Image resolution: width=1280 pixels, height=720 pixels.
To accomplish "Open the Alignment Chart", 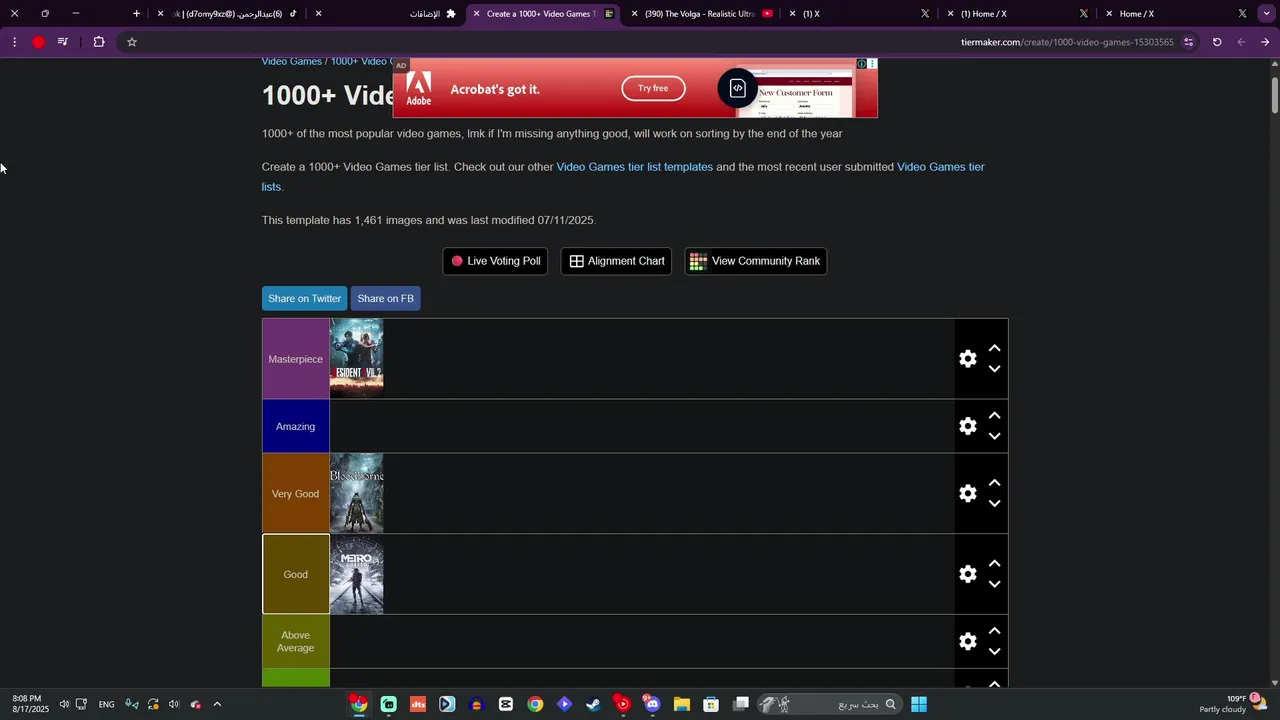I will coord(616,261).
